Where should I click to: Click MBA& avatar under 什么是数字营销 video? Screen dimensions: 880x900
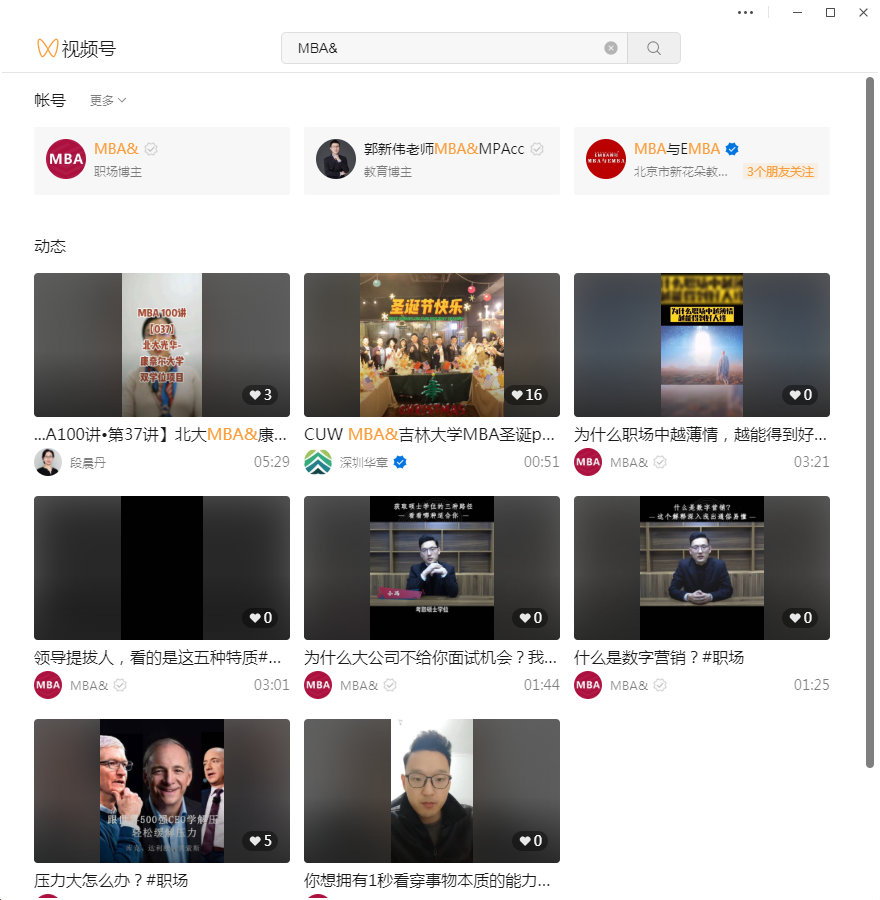tap(588, 685)
